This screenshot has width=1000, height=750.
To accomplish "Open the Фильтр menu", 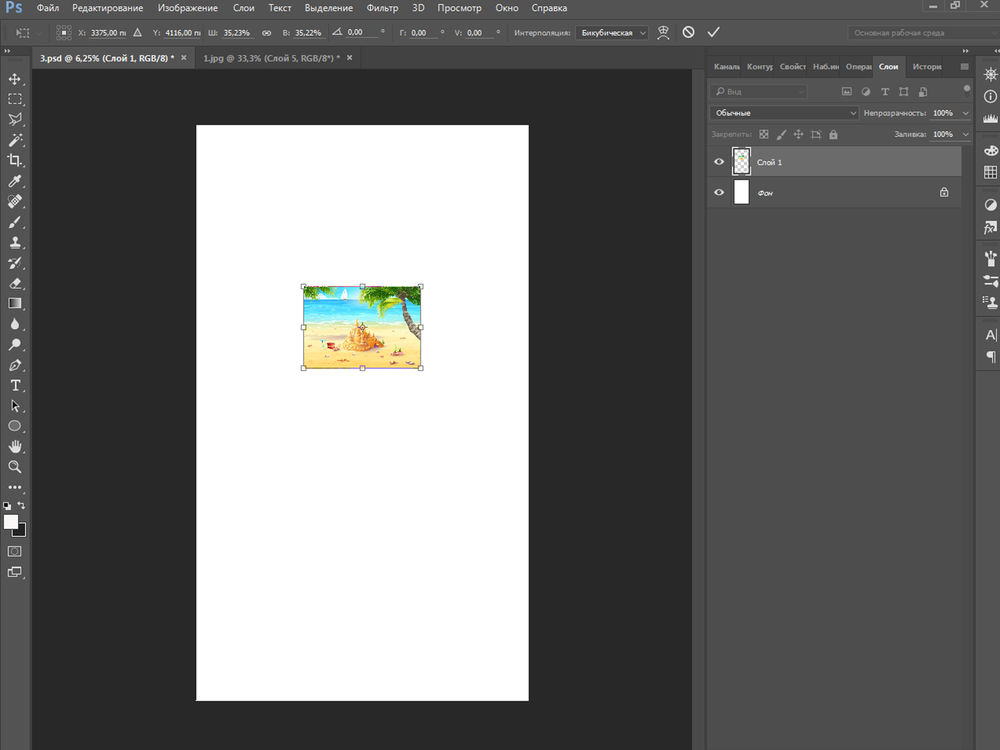I will click(382, 8).
